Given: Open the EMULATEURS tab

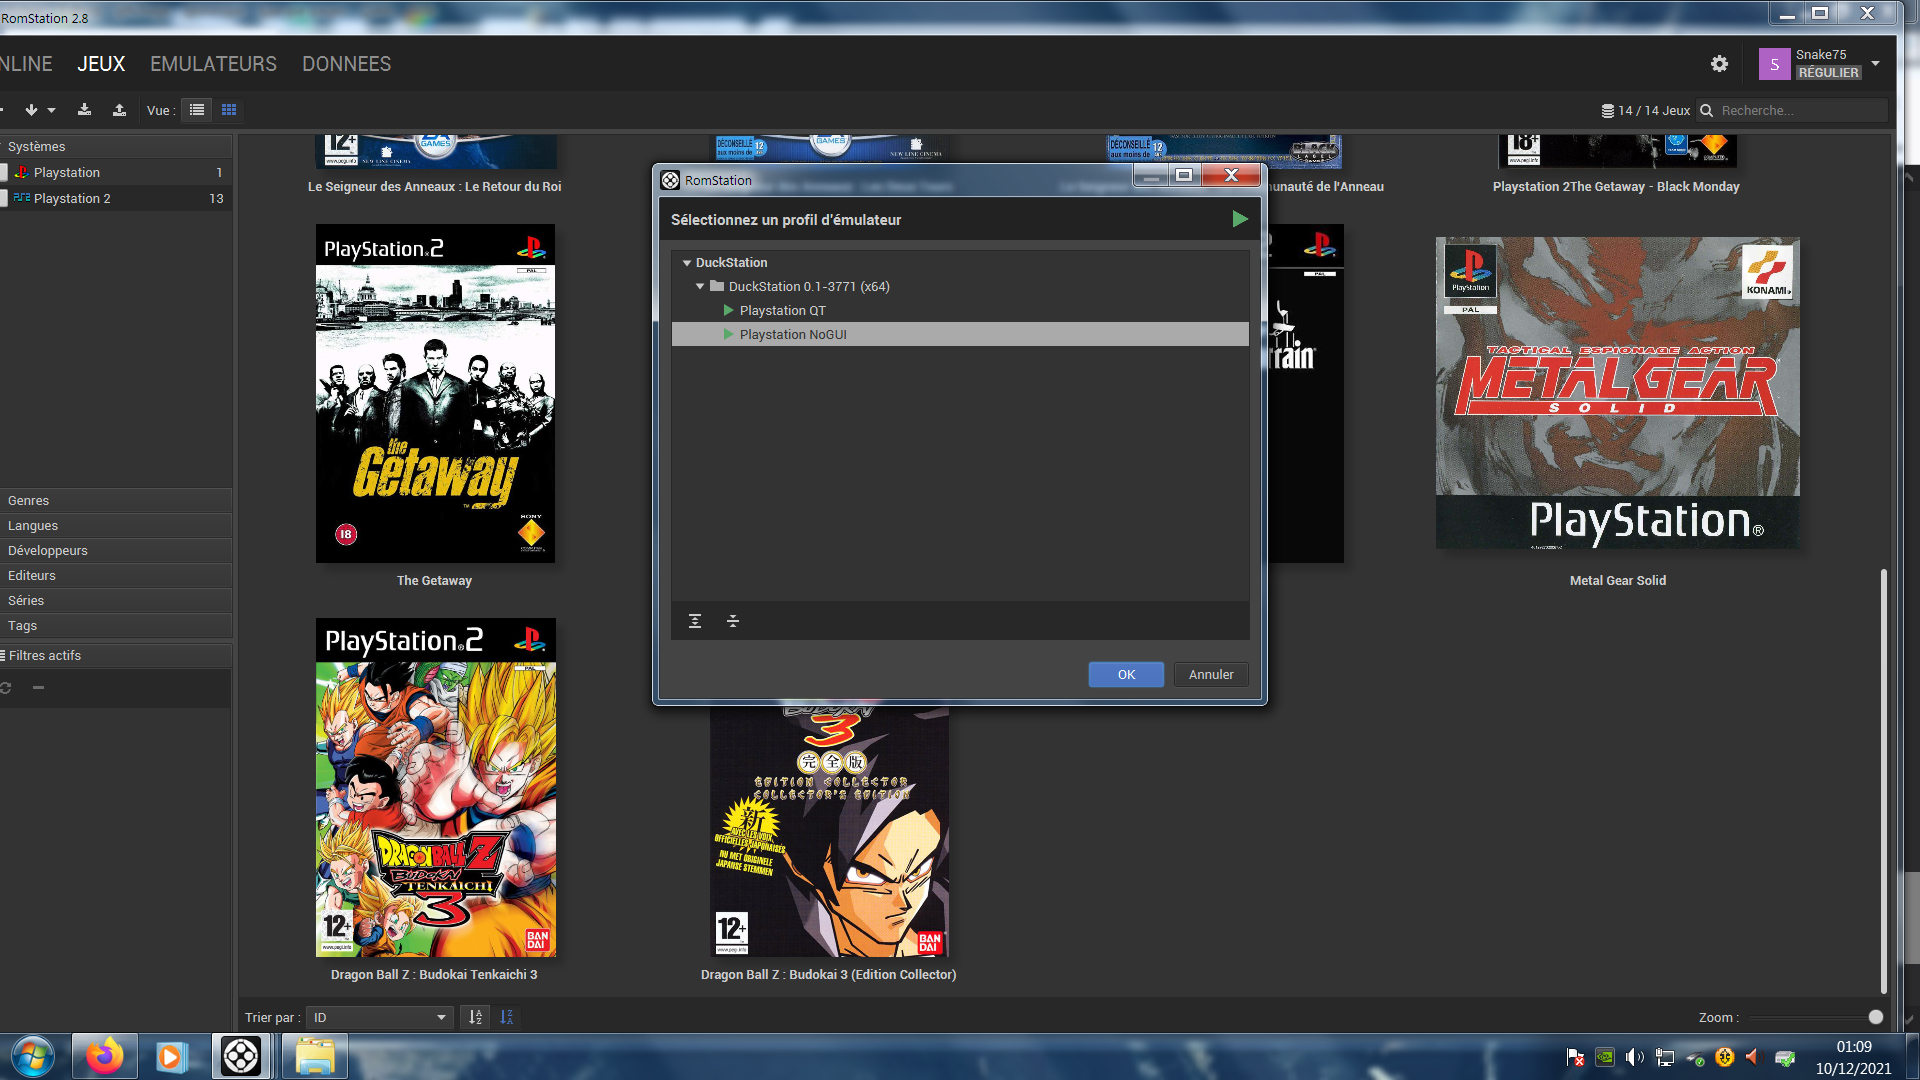Looking at the screenshot, I should [213, 64].
